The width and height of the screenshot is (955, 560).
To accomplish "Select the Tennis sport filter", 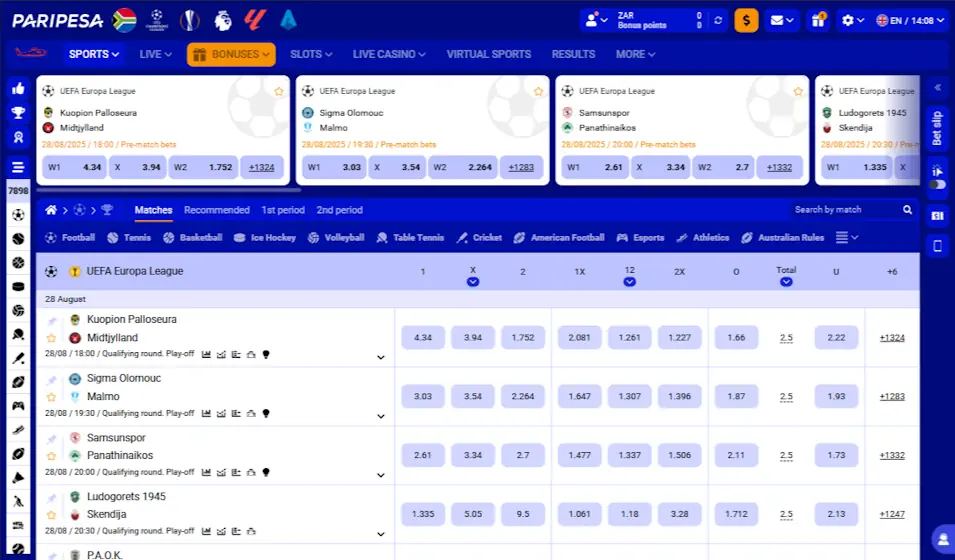I will click(x=129, y=238).
